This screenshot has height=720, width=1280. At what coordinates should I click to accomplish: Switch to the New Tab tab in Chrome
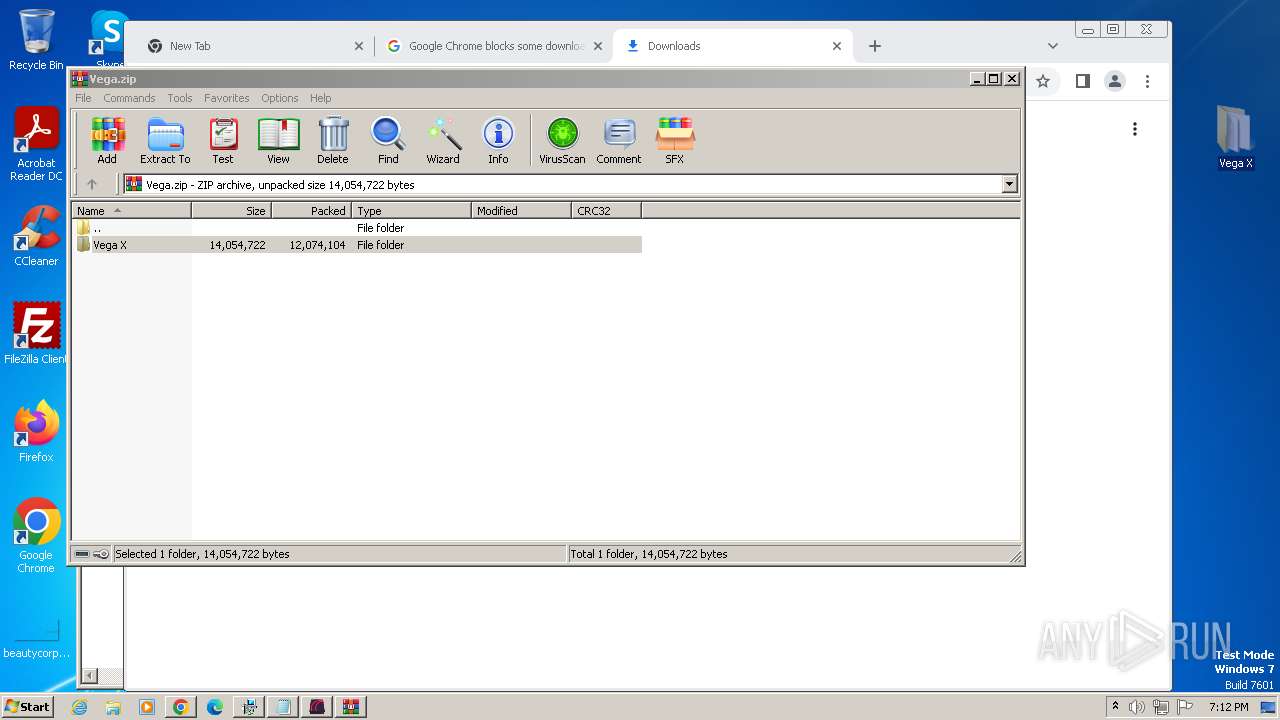(x=254, y=46)
